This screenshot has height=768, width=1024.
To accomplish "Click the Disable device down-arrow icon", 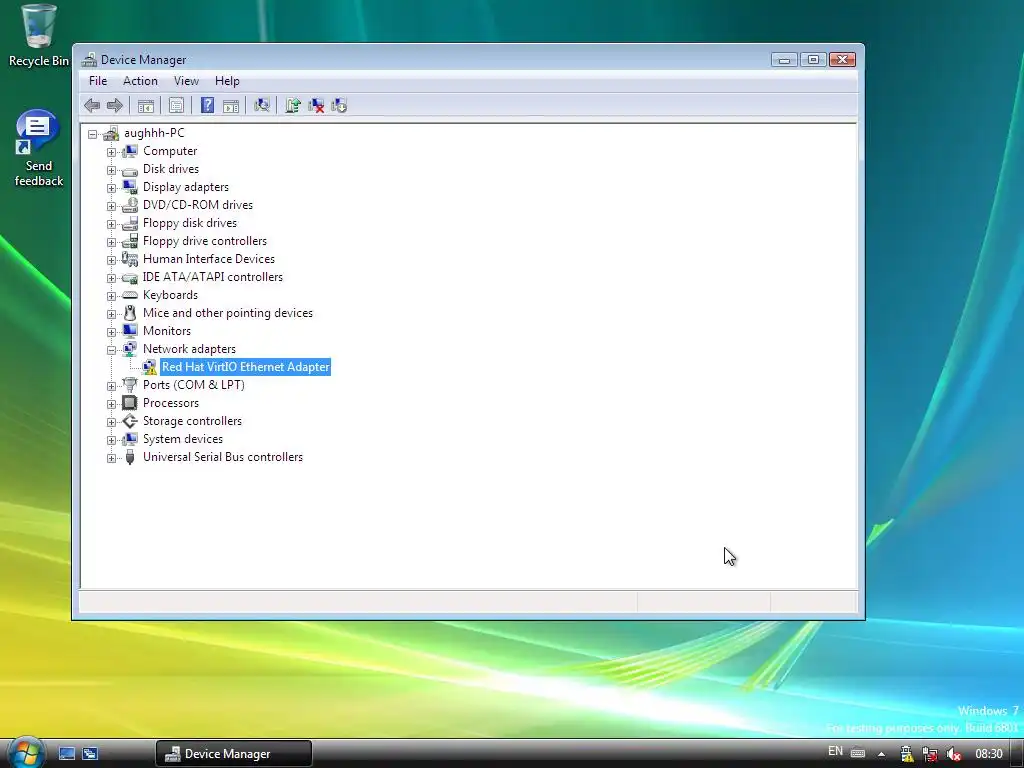I will click(339, 105).
